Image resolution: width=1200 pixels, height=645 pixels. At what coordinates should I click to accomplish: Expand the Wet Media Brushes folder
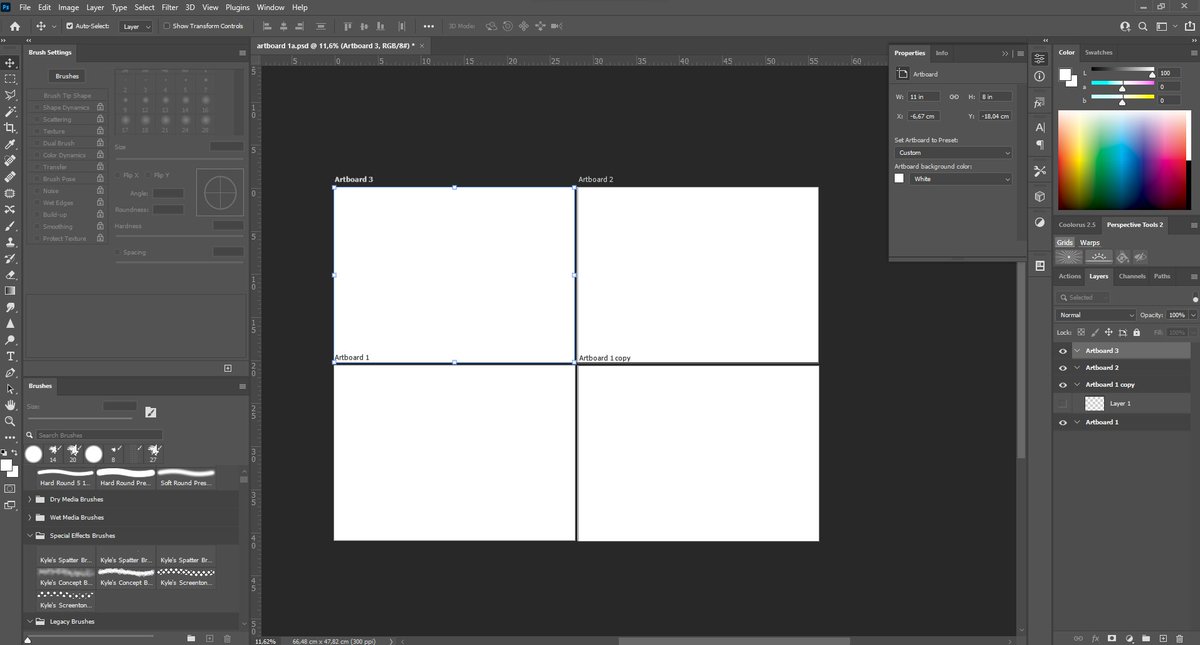(x=28, y=518)
